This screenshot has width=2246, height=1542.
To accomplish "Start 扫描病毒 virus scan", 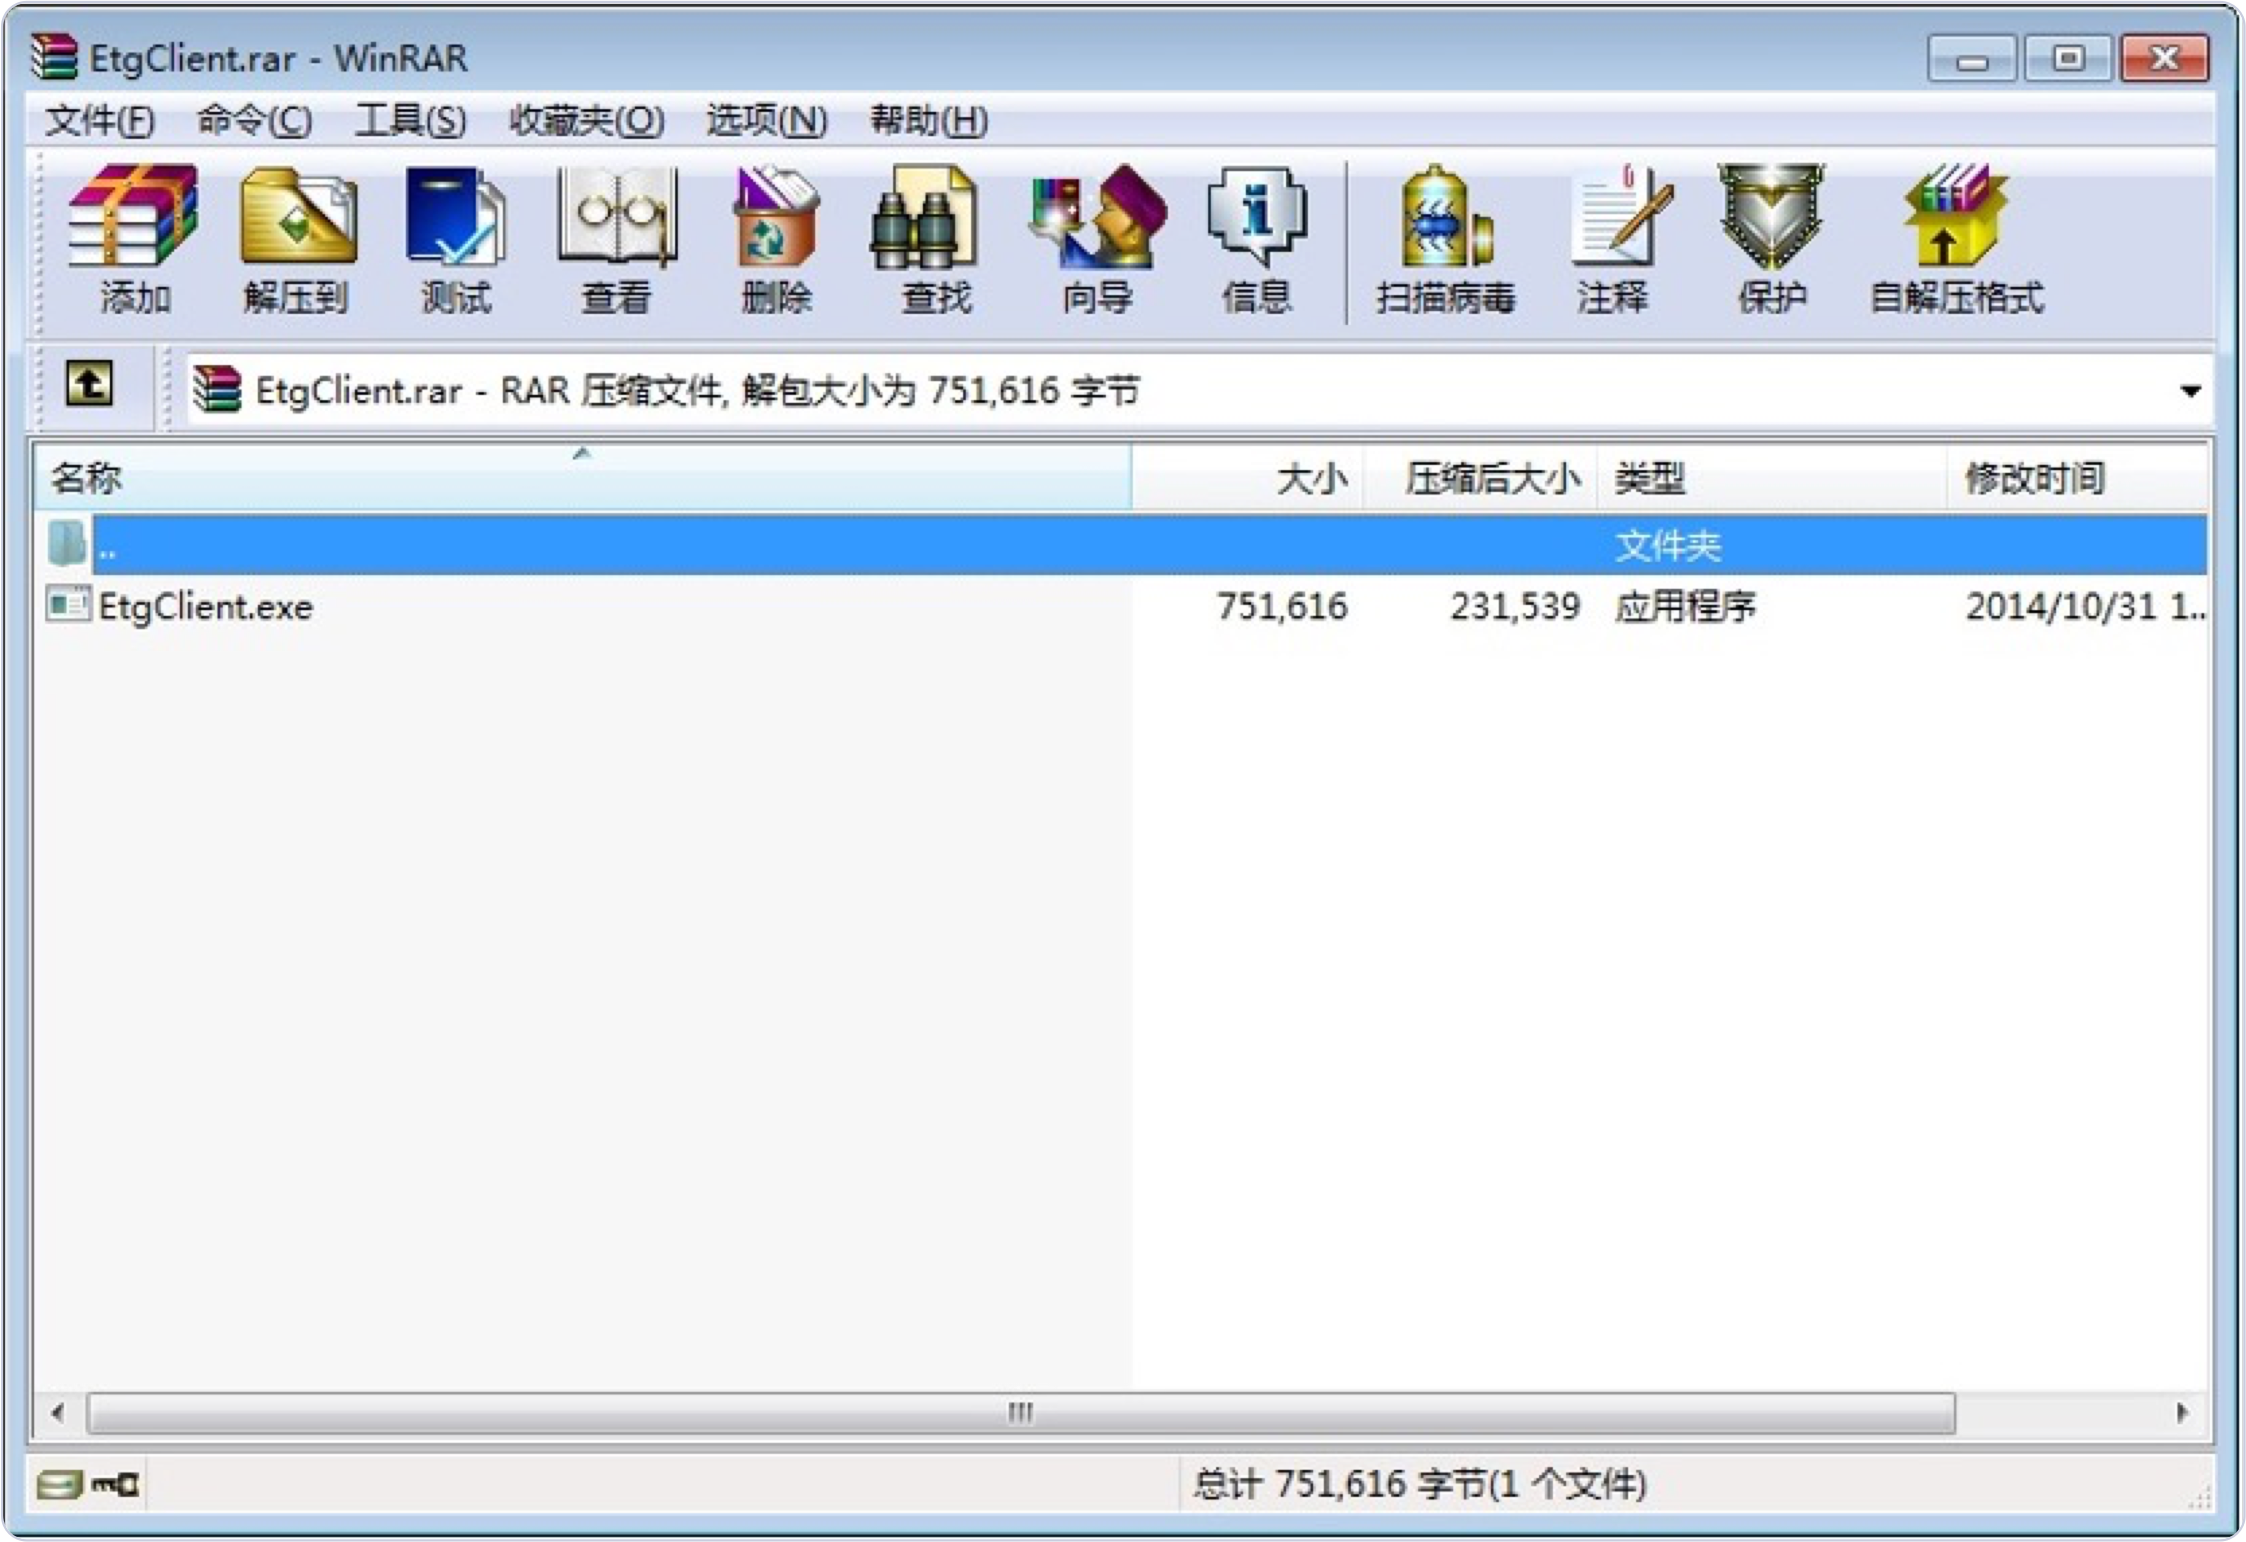I will (1445, 240).
